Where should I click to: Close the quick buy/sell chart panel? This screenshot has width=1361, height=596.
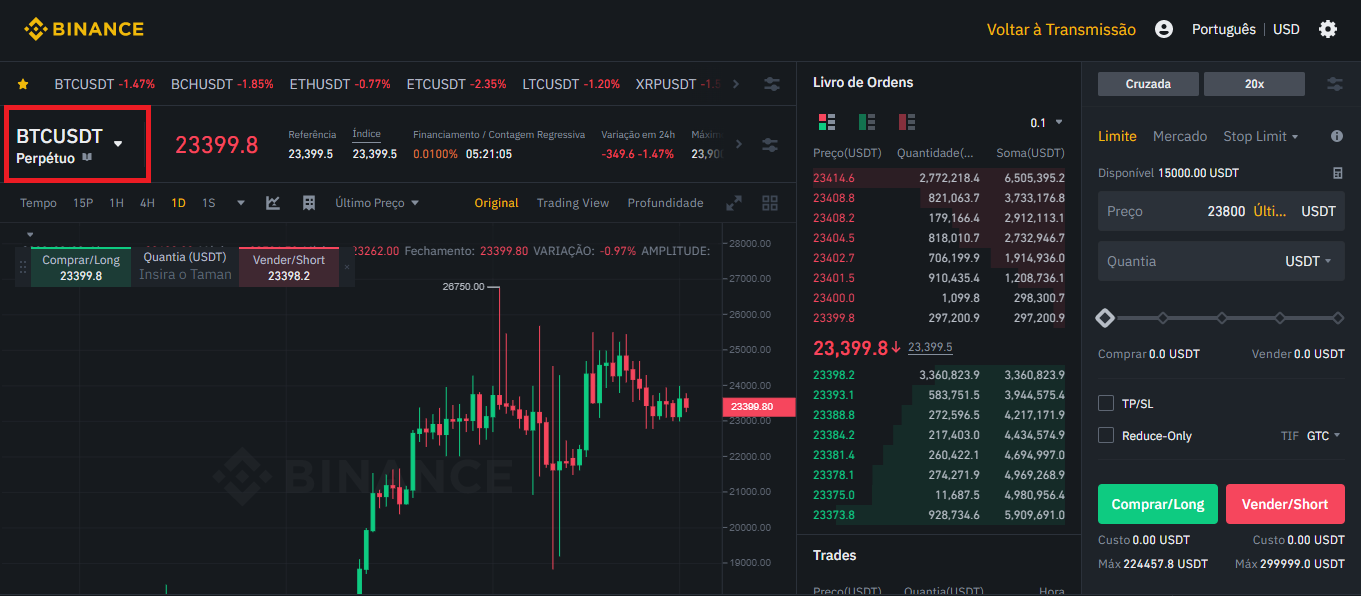tap(347, 267)
